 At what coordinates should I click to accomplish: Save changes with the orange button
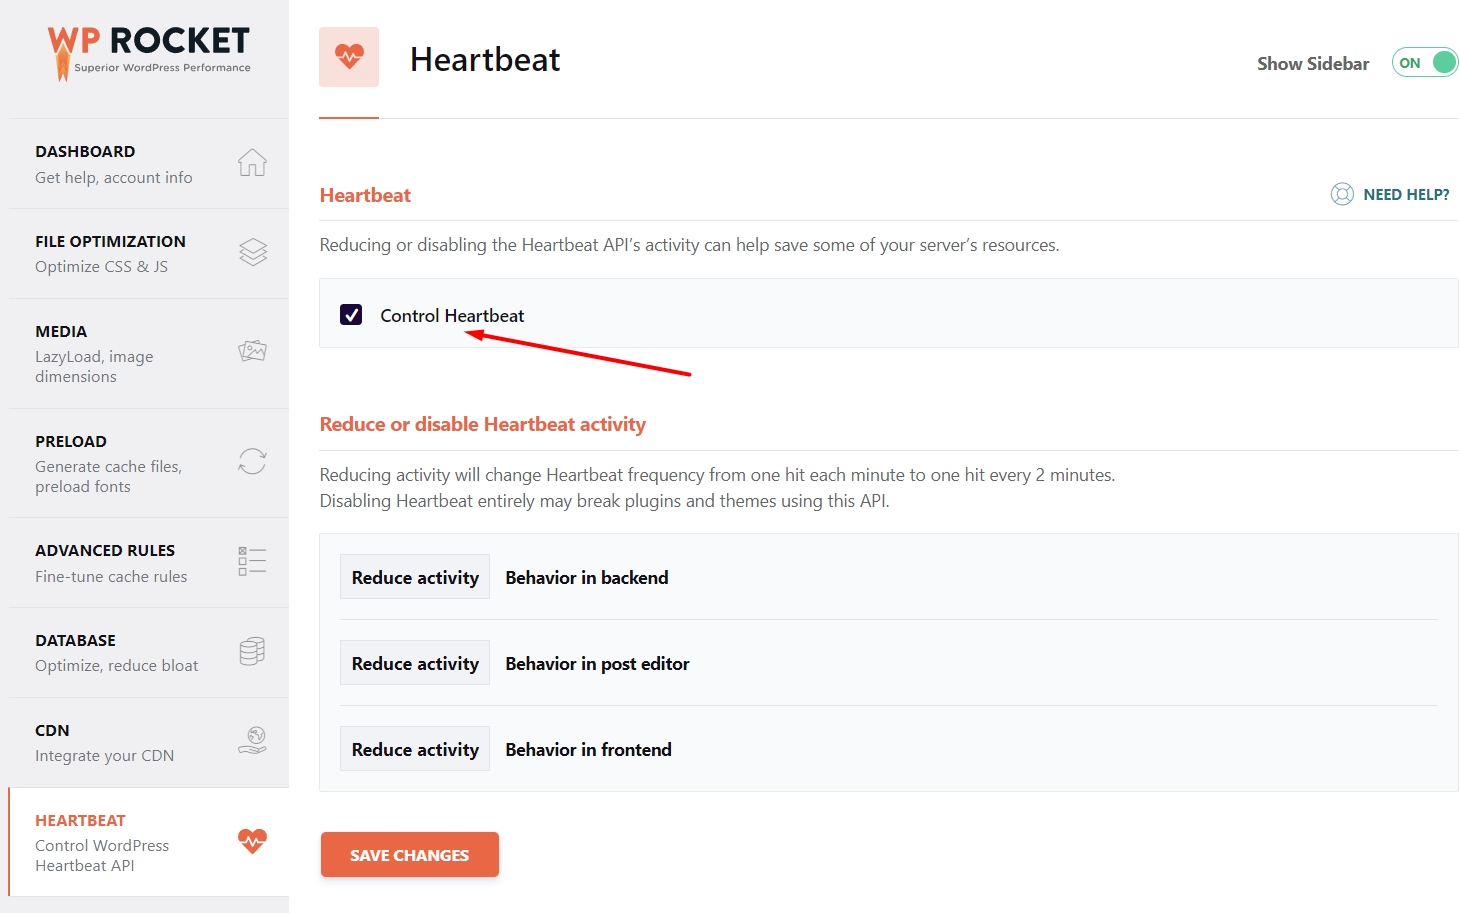[409, 855]
